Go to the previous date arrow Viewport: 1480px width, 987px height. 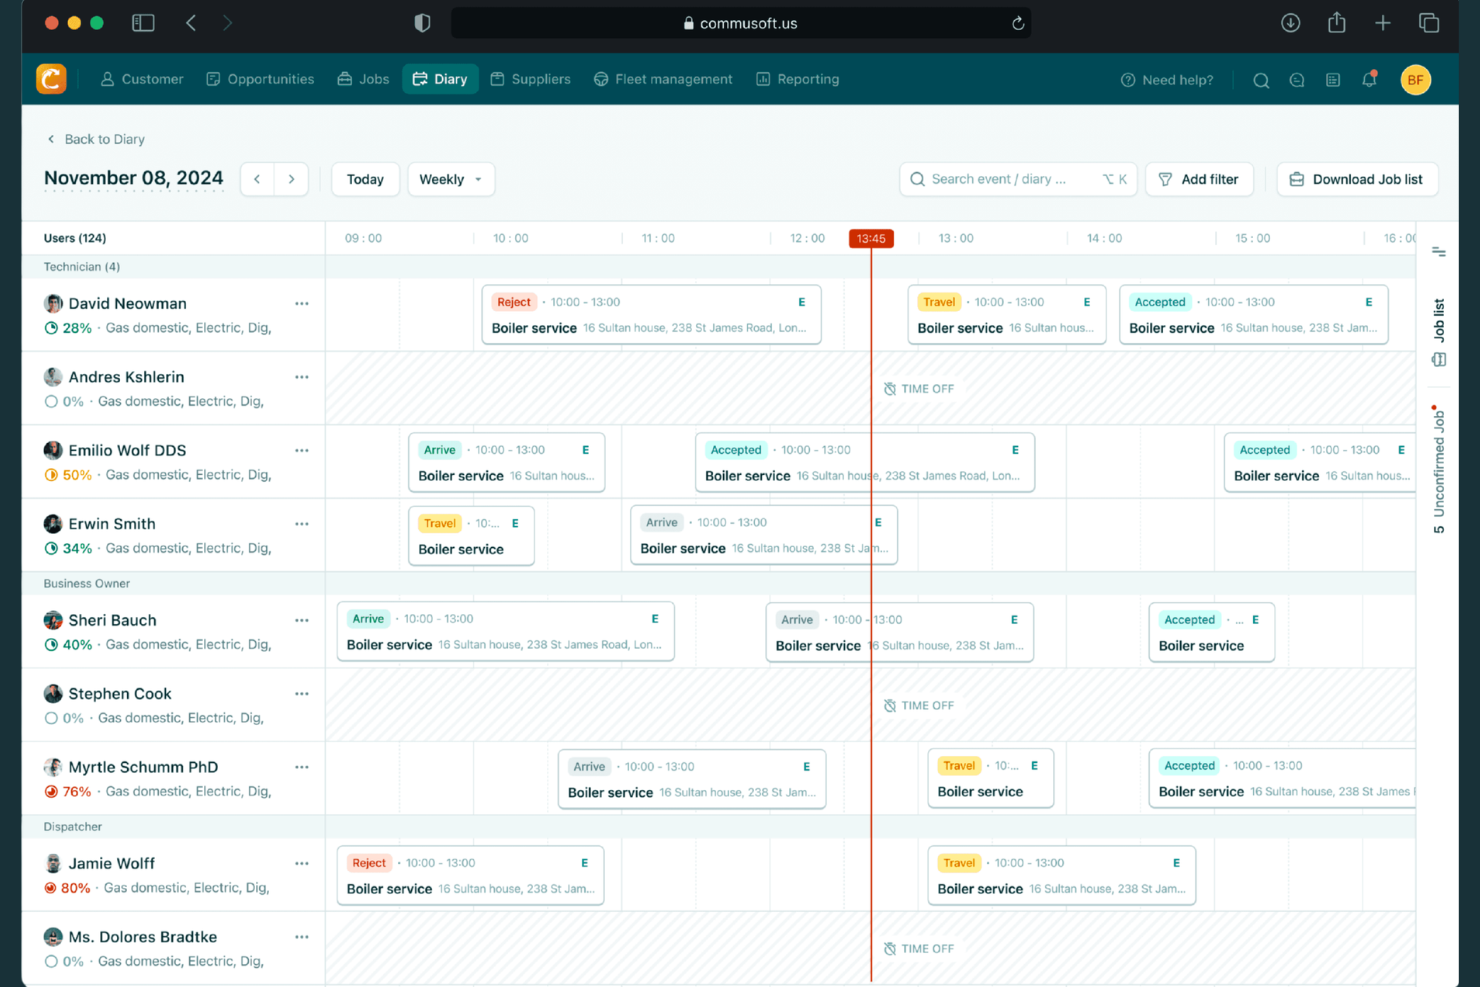tap(257, 179)
